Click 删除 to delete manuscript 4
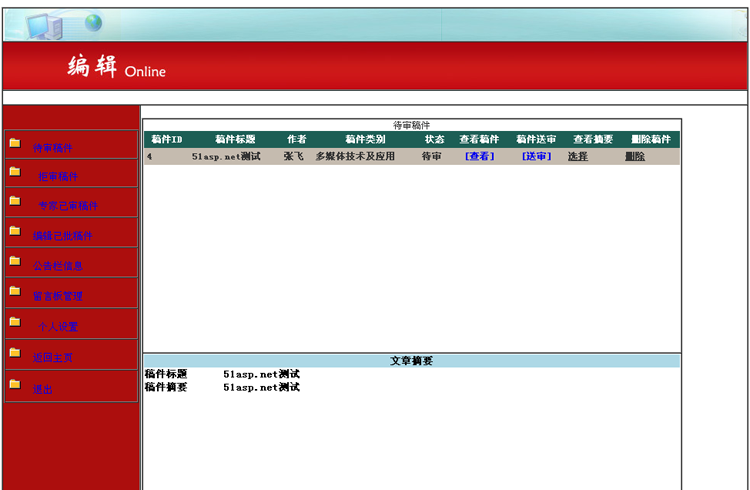Viewport: 750px width, 490px height. click(x=635, y=156)
